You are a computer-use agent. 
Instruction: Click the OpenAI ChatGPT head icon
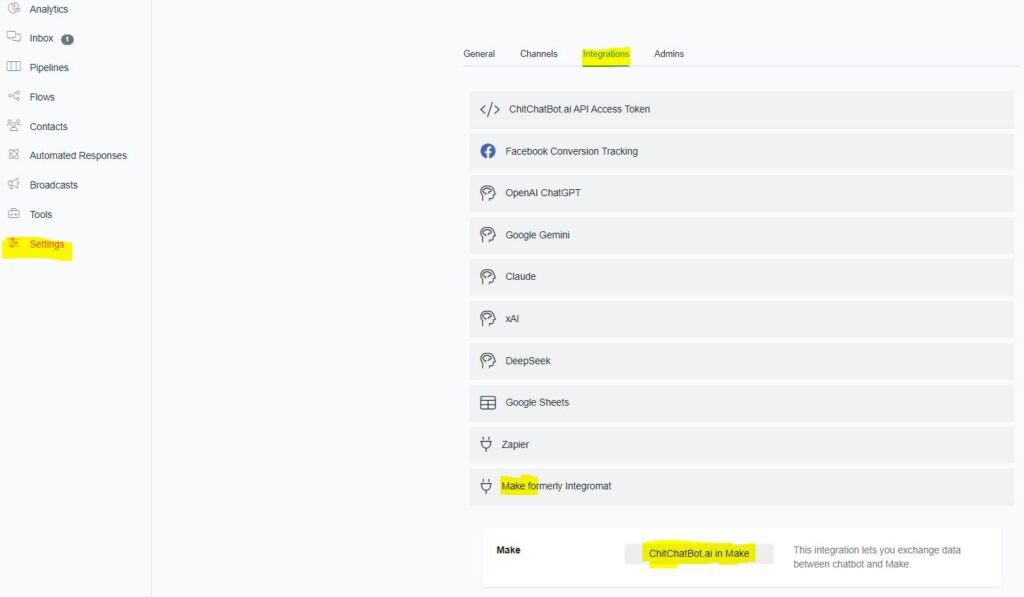tap(488, 193)
